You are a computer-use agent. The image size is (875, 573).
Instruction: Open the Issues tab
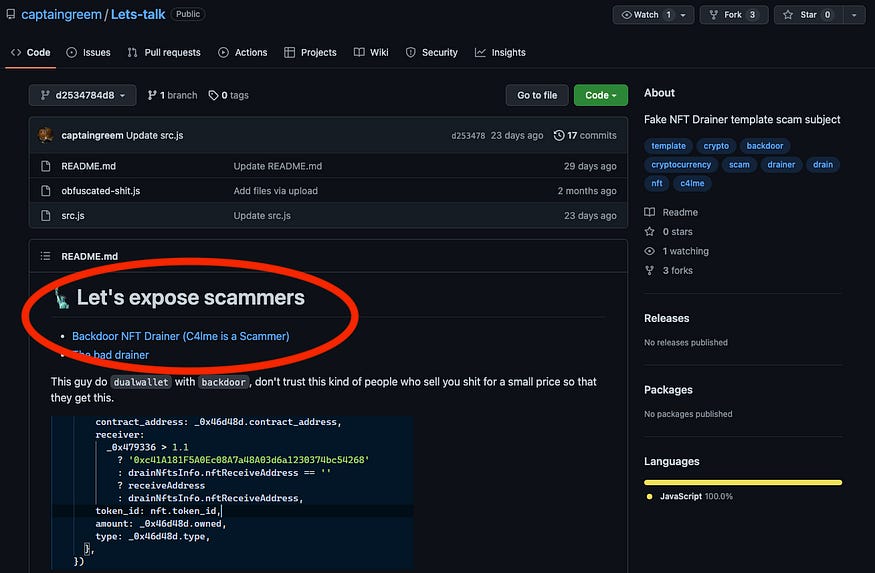[88, 52]
